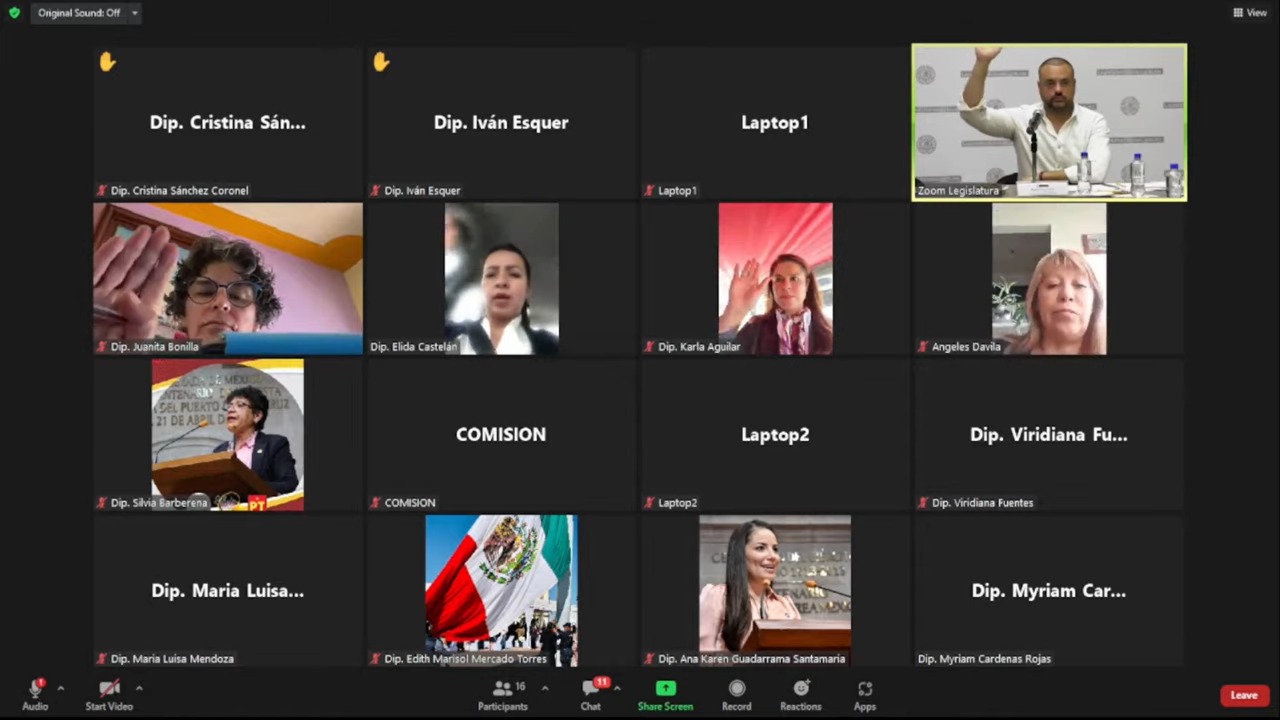The image size is (1280, 720).
Task: Expand audio options arrow beside Audio
Action: point(61,688)
